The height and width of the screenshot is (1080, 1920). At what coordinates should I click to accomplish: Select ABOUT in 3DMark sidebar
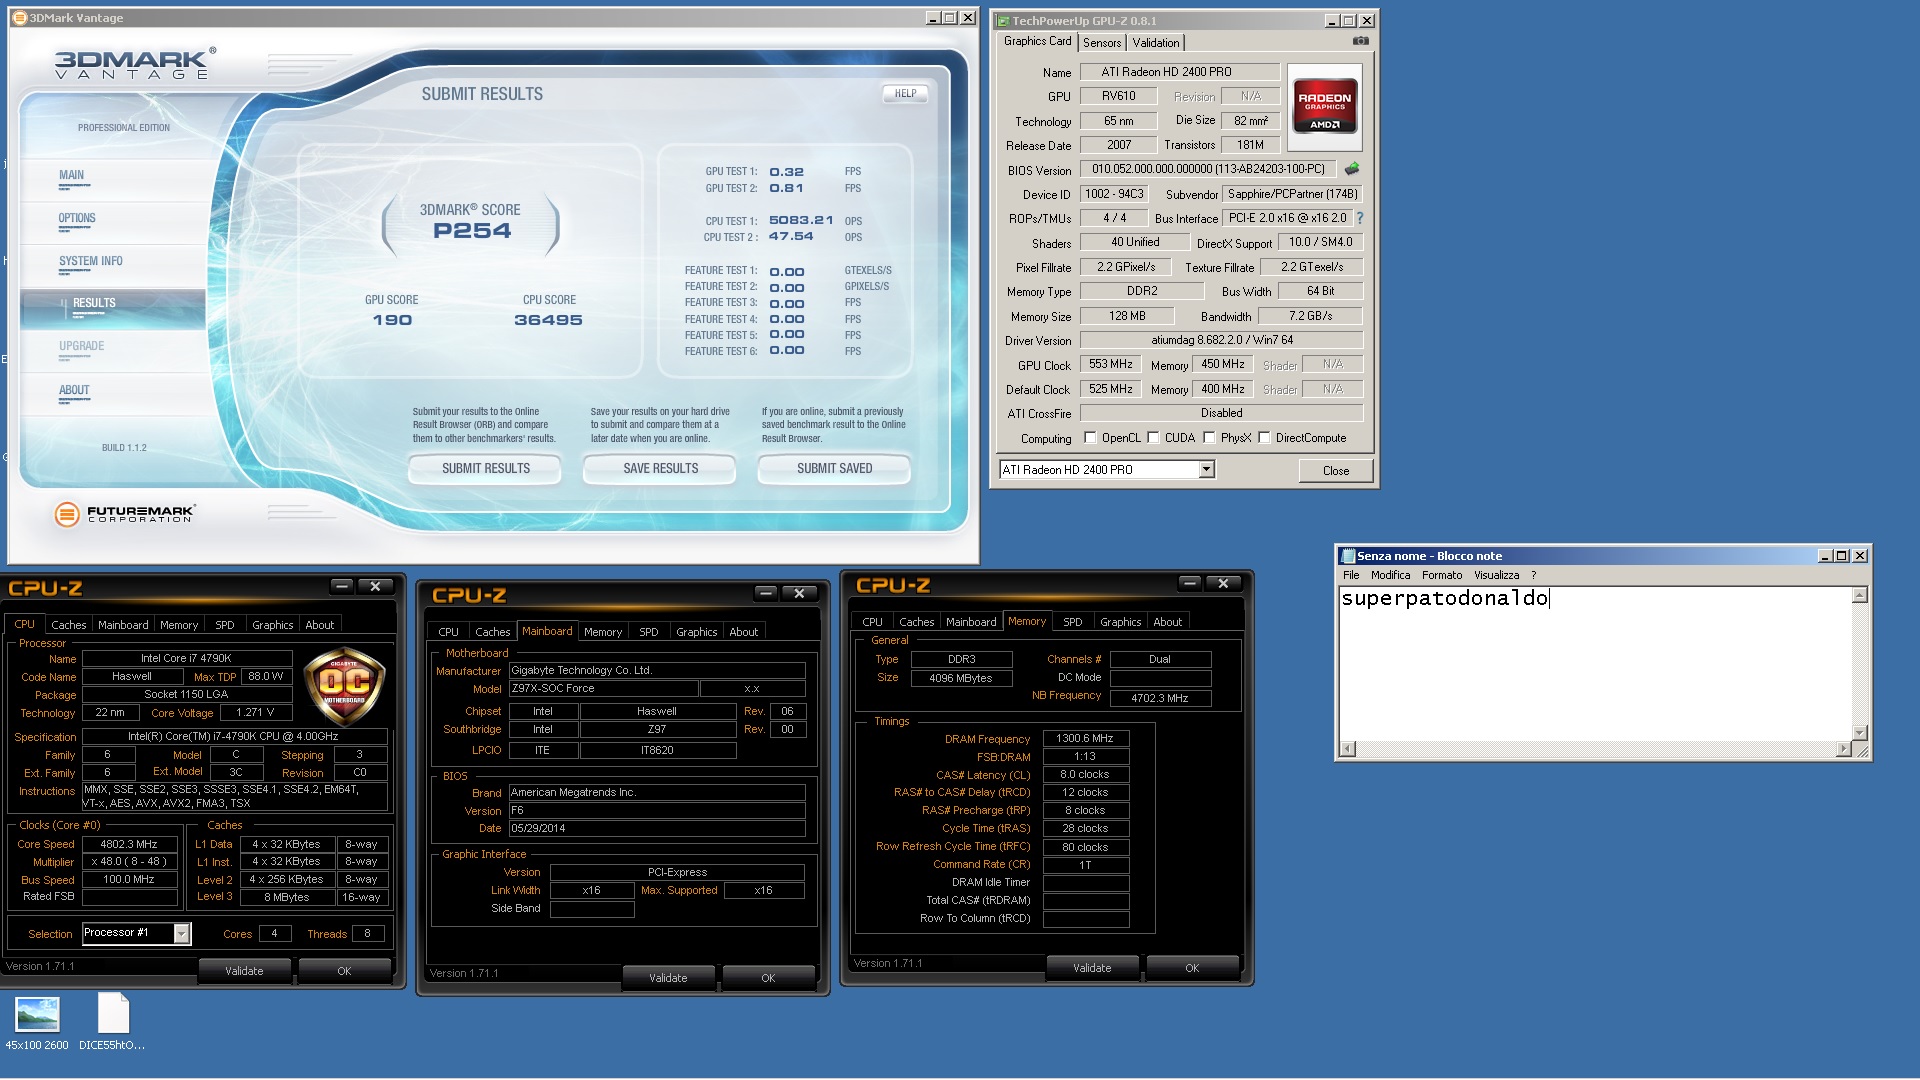112,394
